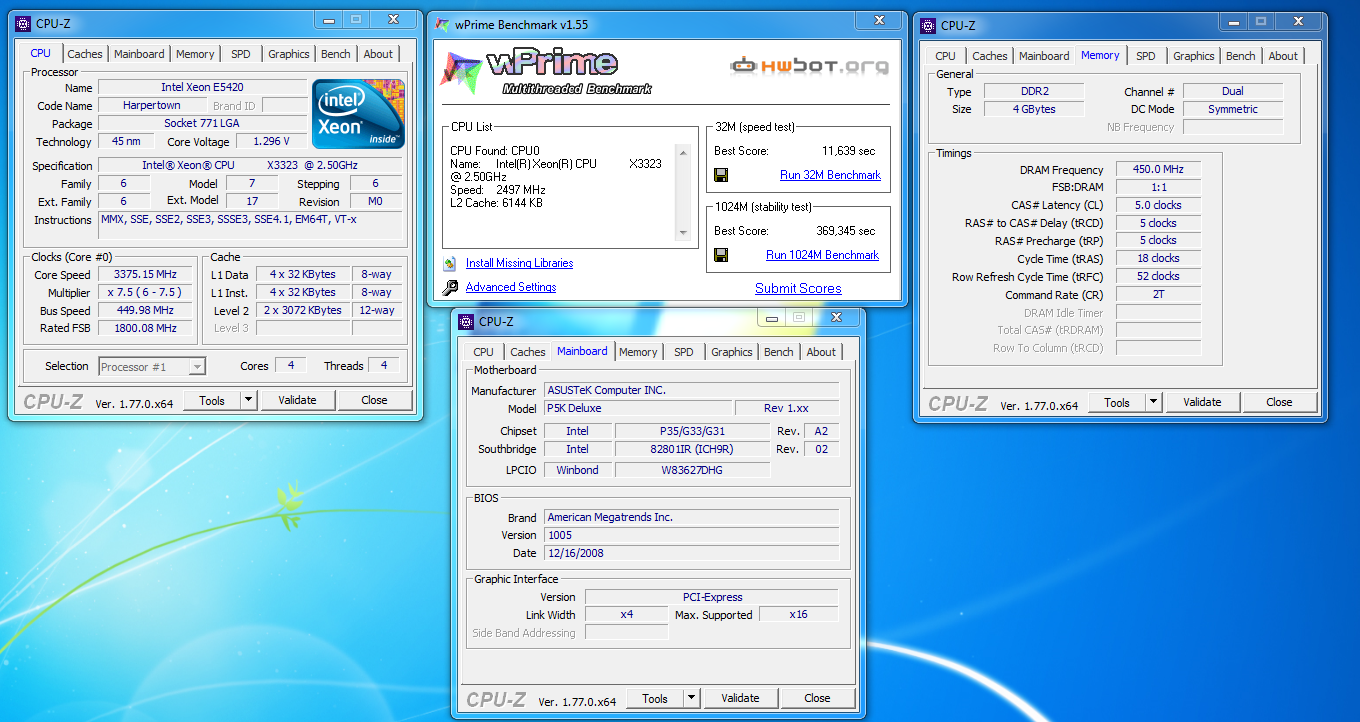This screenshot has height=722, width=1360.
Task: Click the 82801IR (ICH9R) southbridge field
Action: point(692,450)
